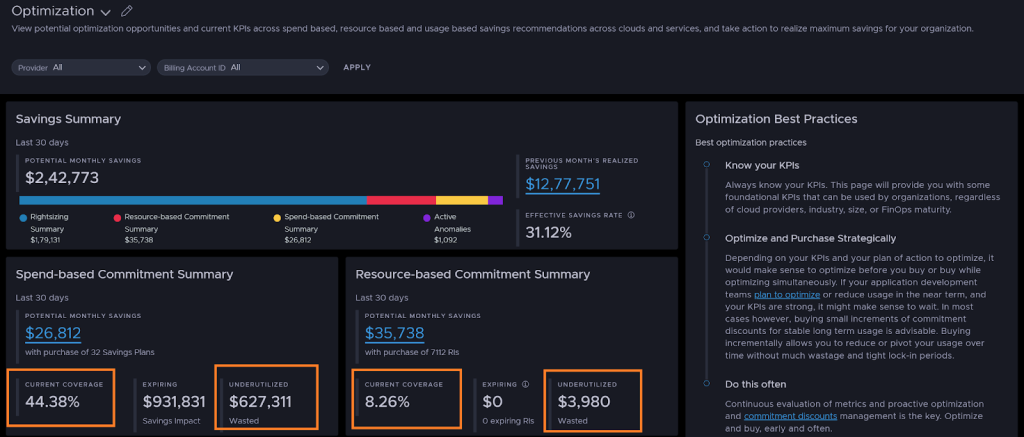Click the blue segment of the savings bar
Viewport: 1024px width, 437px height.
pos(192,200)
